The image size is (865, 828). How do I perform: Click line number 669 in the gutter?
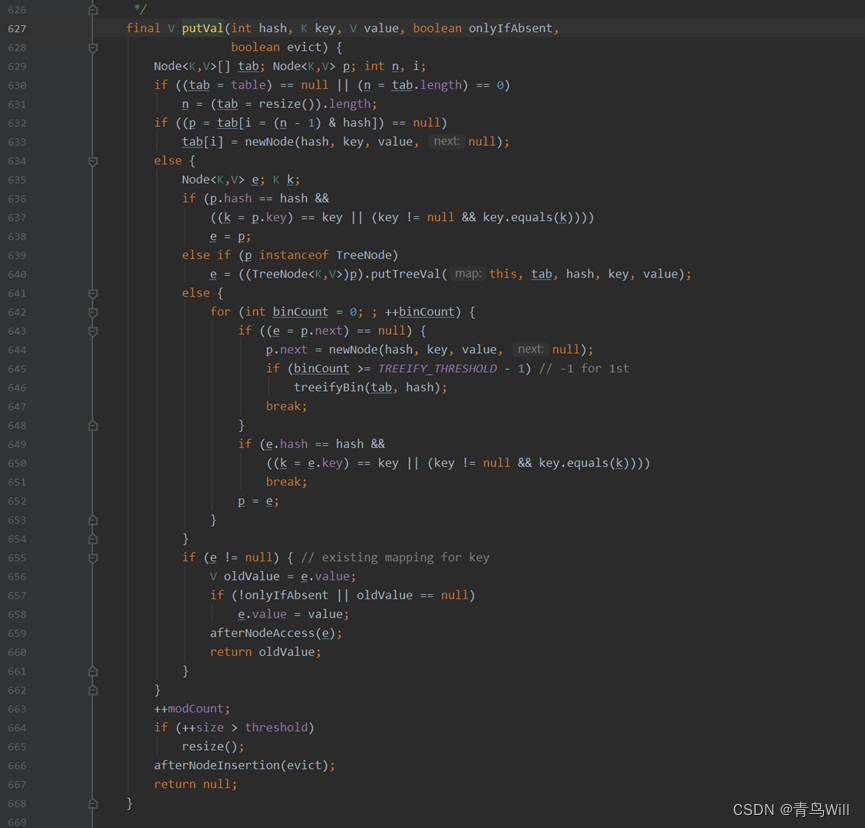click(17, 822)
